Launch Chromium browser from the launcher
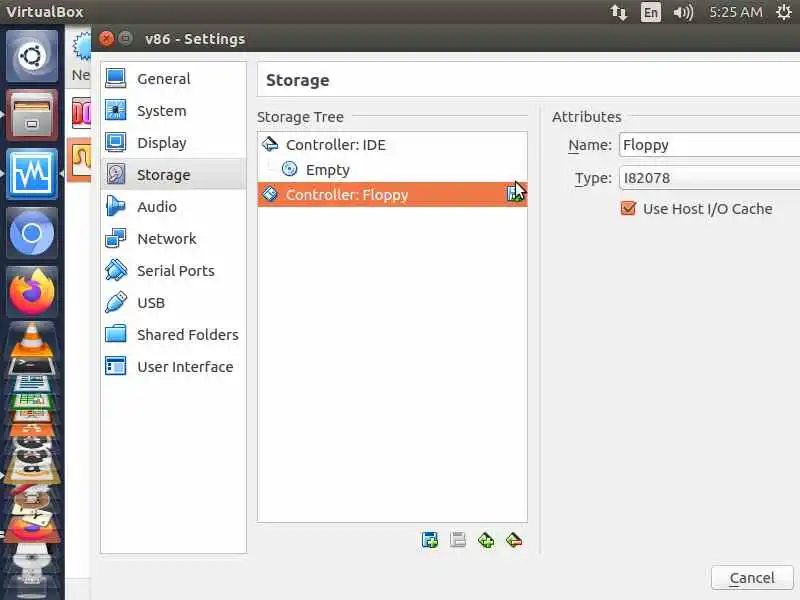This screenshot has height=600, width=800. [x=32, y=233]
